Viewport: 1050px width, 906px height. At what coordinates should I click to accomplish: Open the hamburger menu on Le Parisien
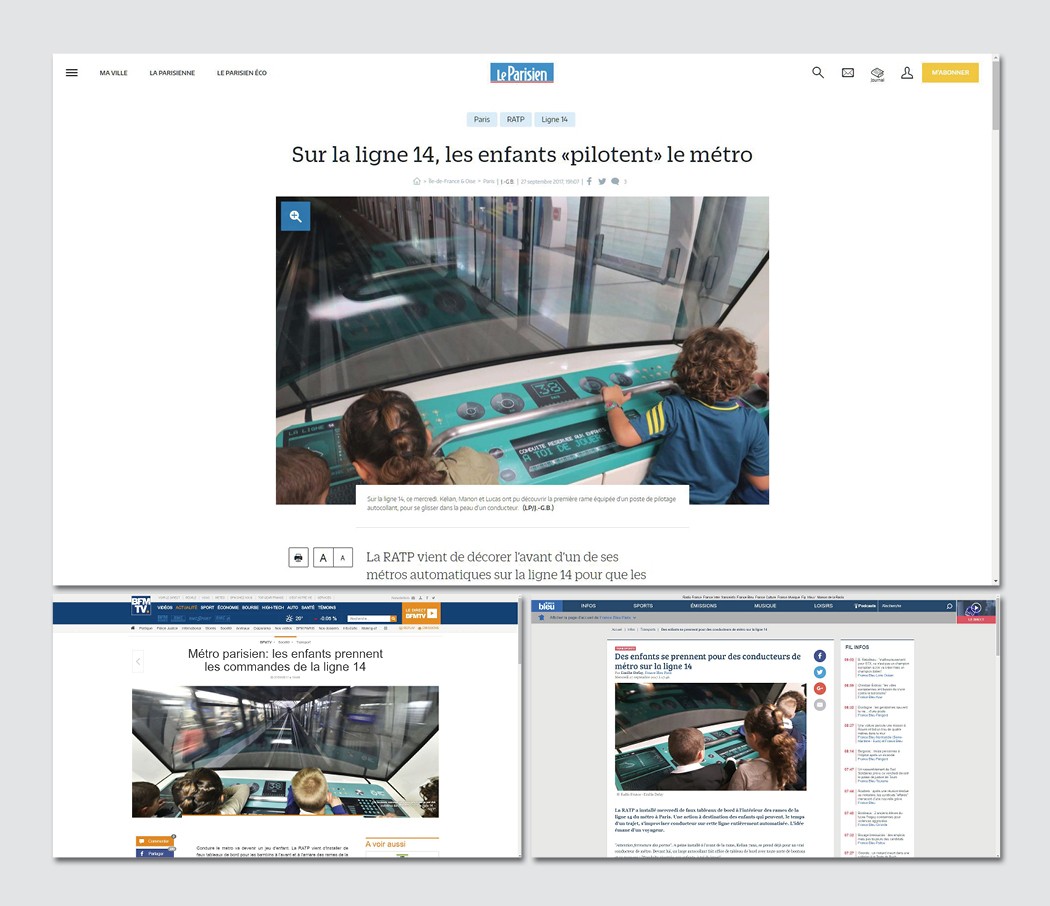(x=72, y=73)
